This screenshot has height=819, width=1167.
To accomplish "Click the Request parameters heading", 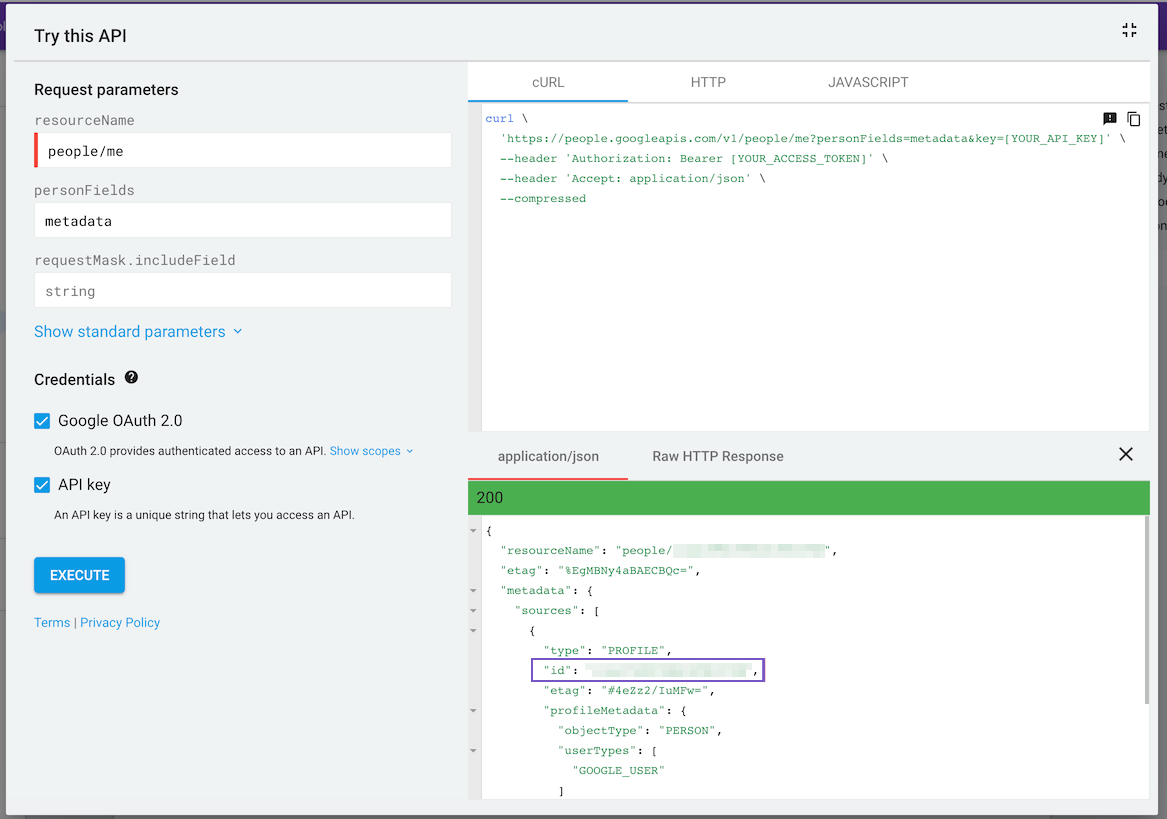I will coord(106,89).
